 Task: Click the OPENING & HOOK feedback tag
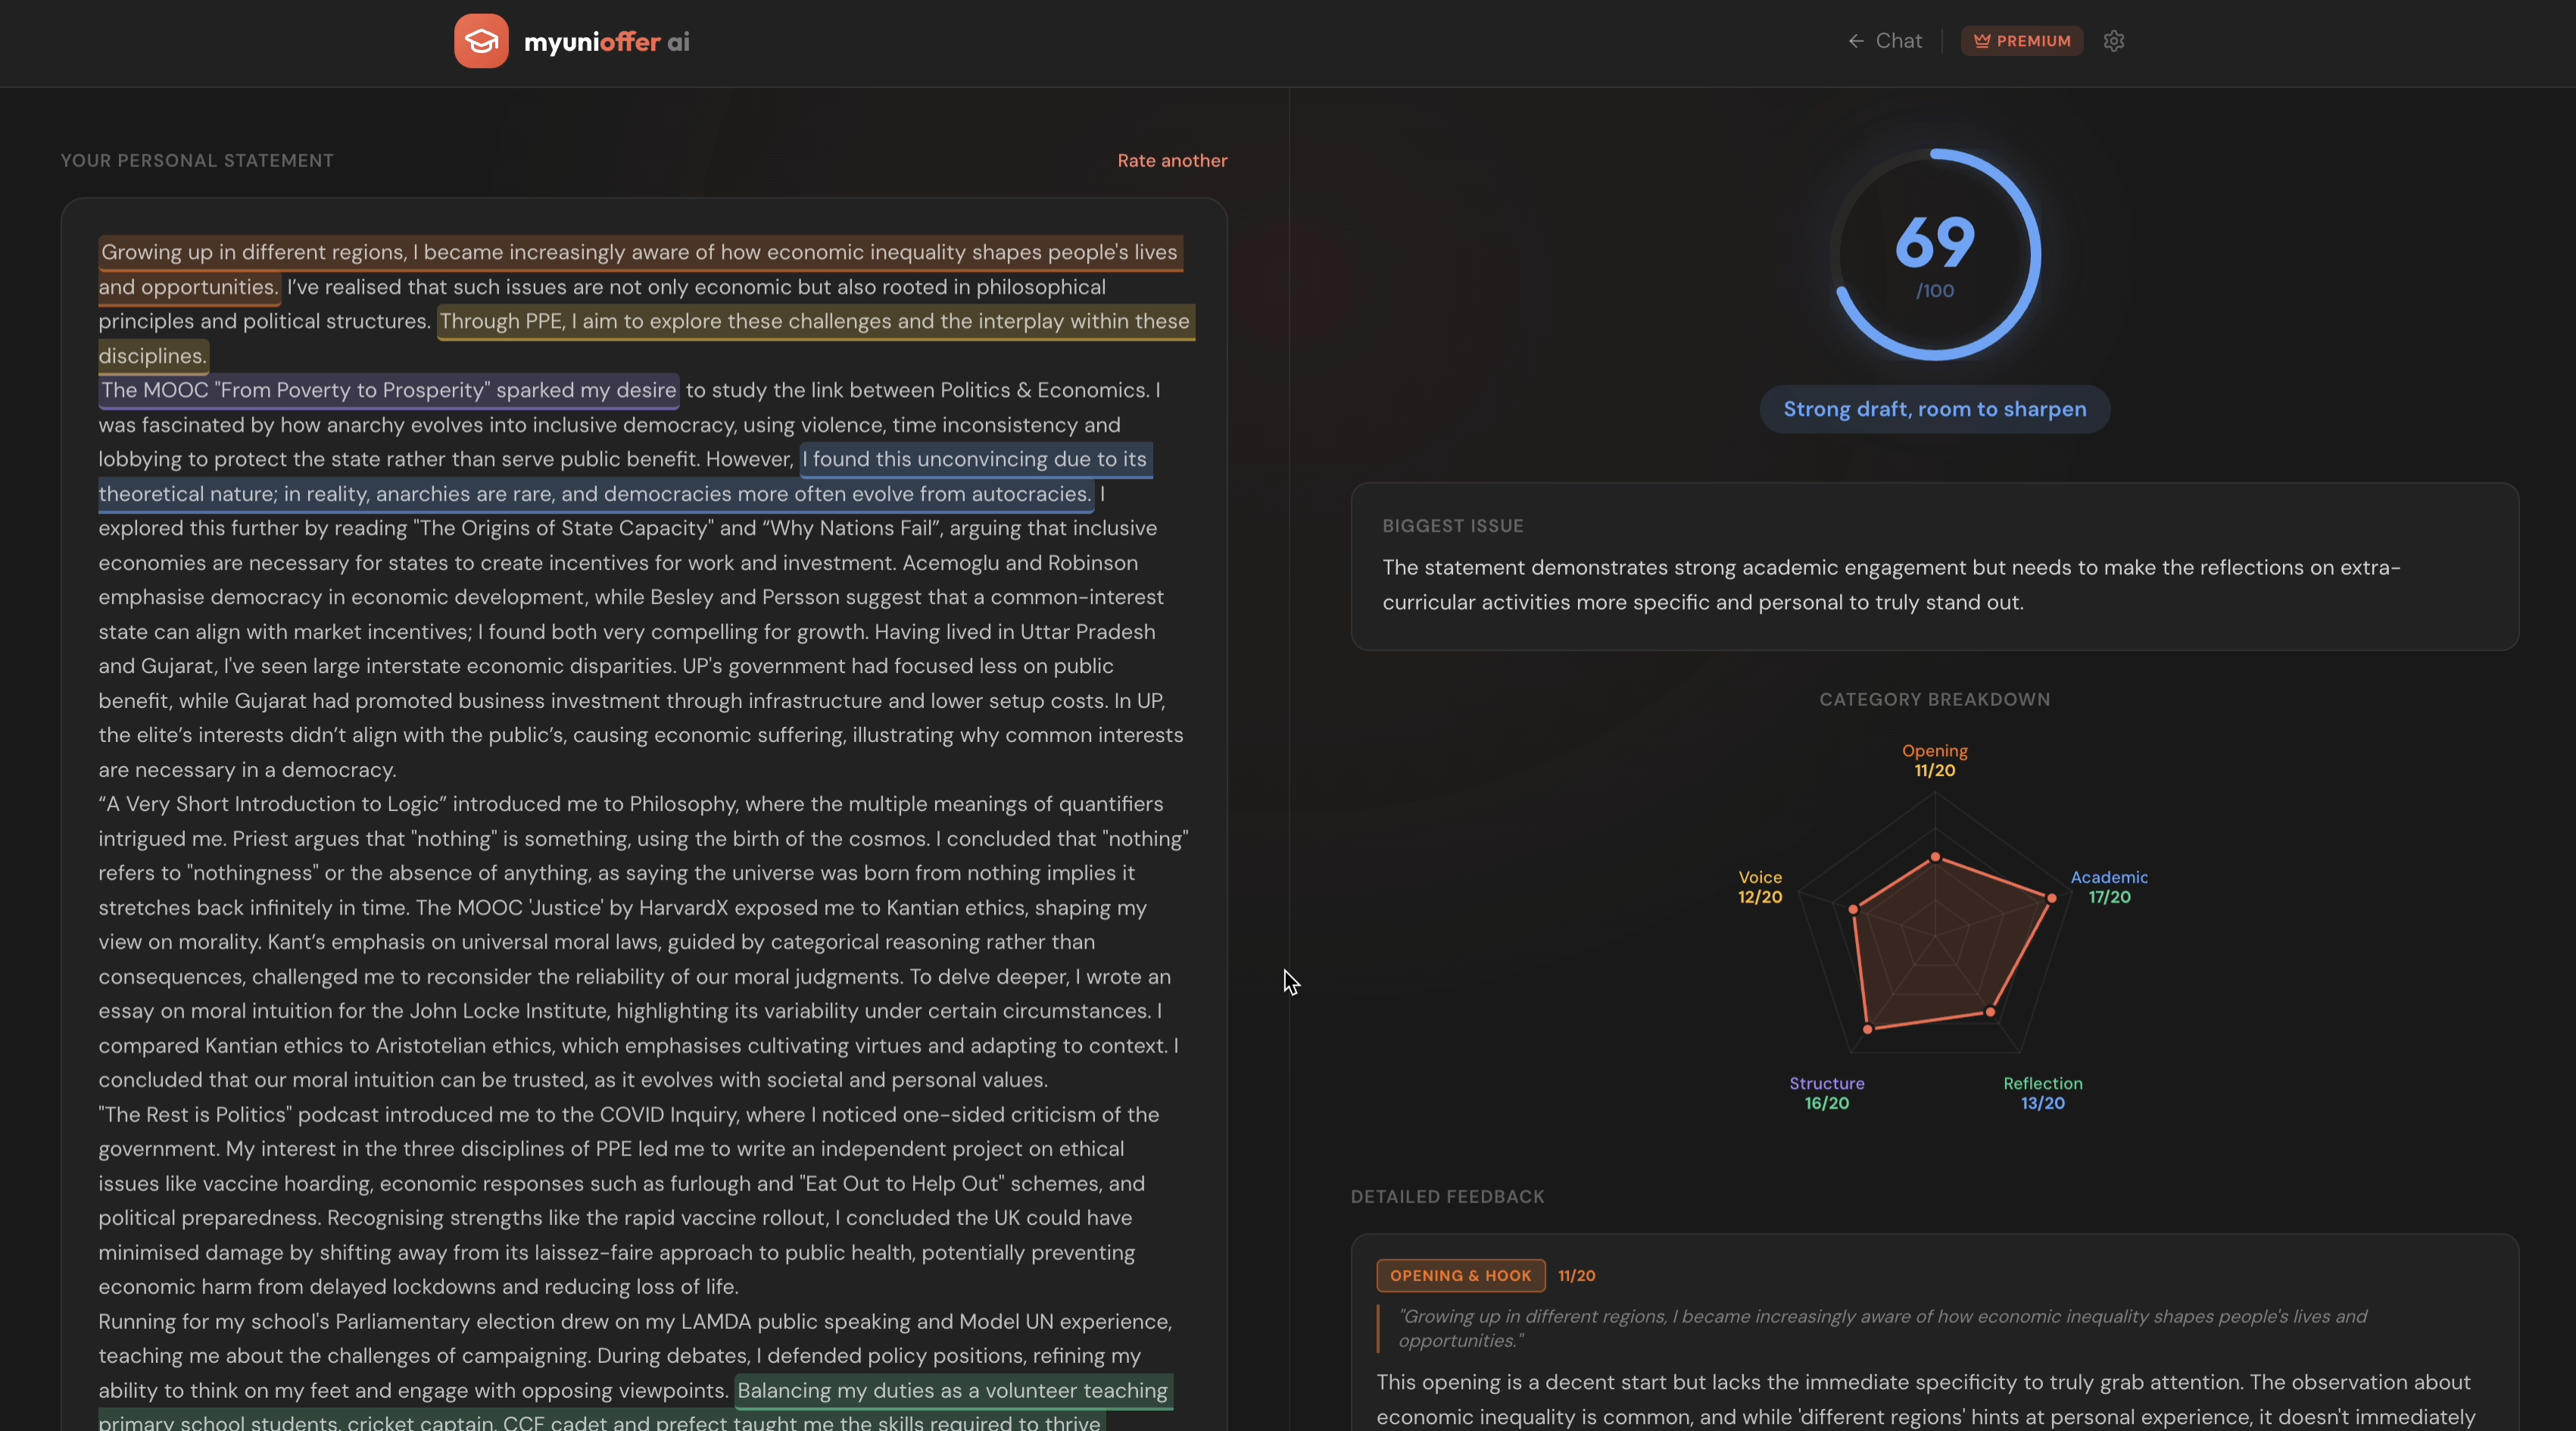pyautogui.click(x=1460, y=1275)
